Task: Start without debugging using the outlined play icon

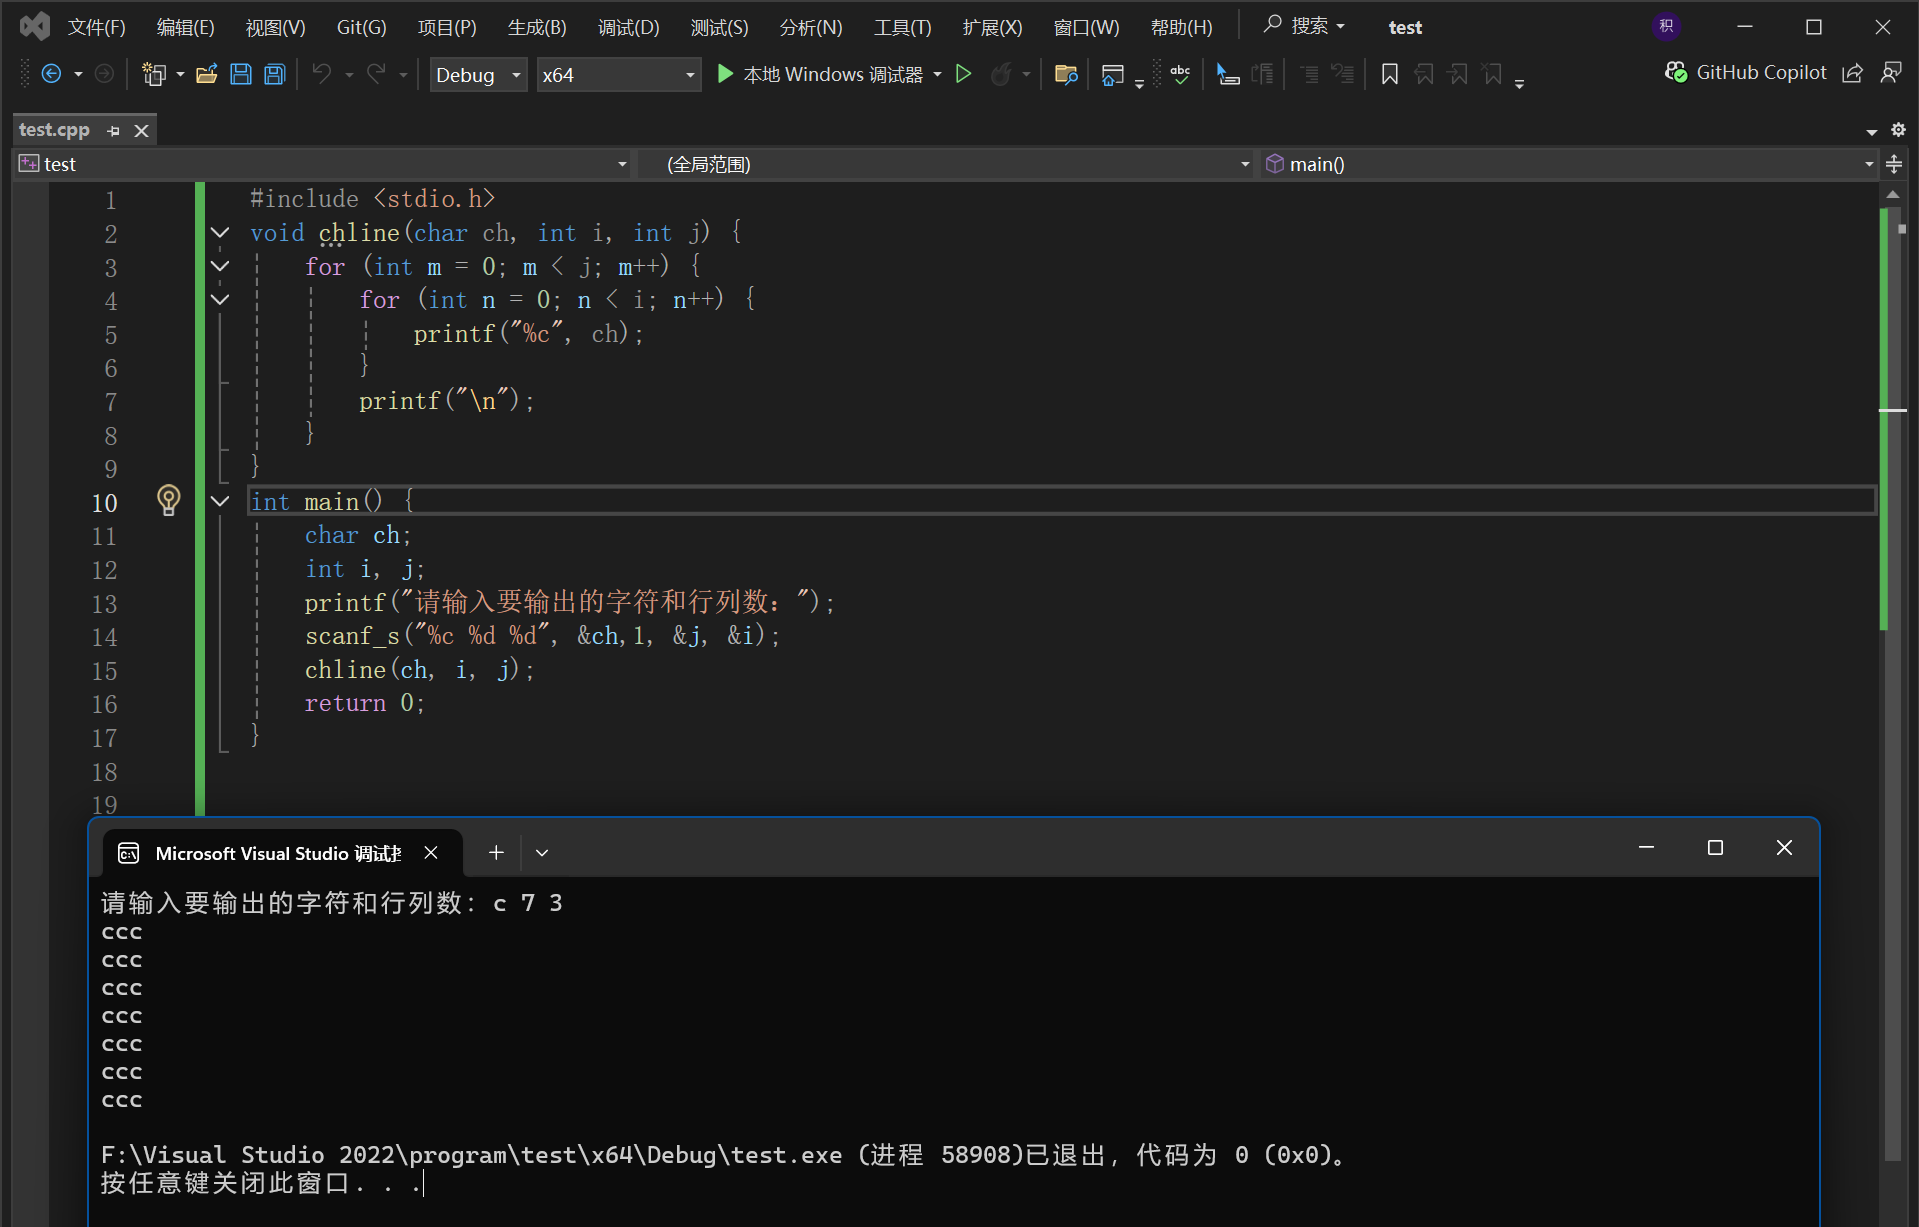Action: tap(963, 74)
